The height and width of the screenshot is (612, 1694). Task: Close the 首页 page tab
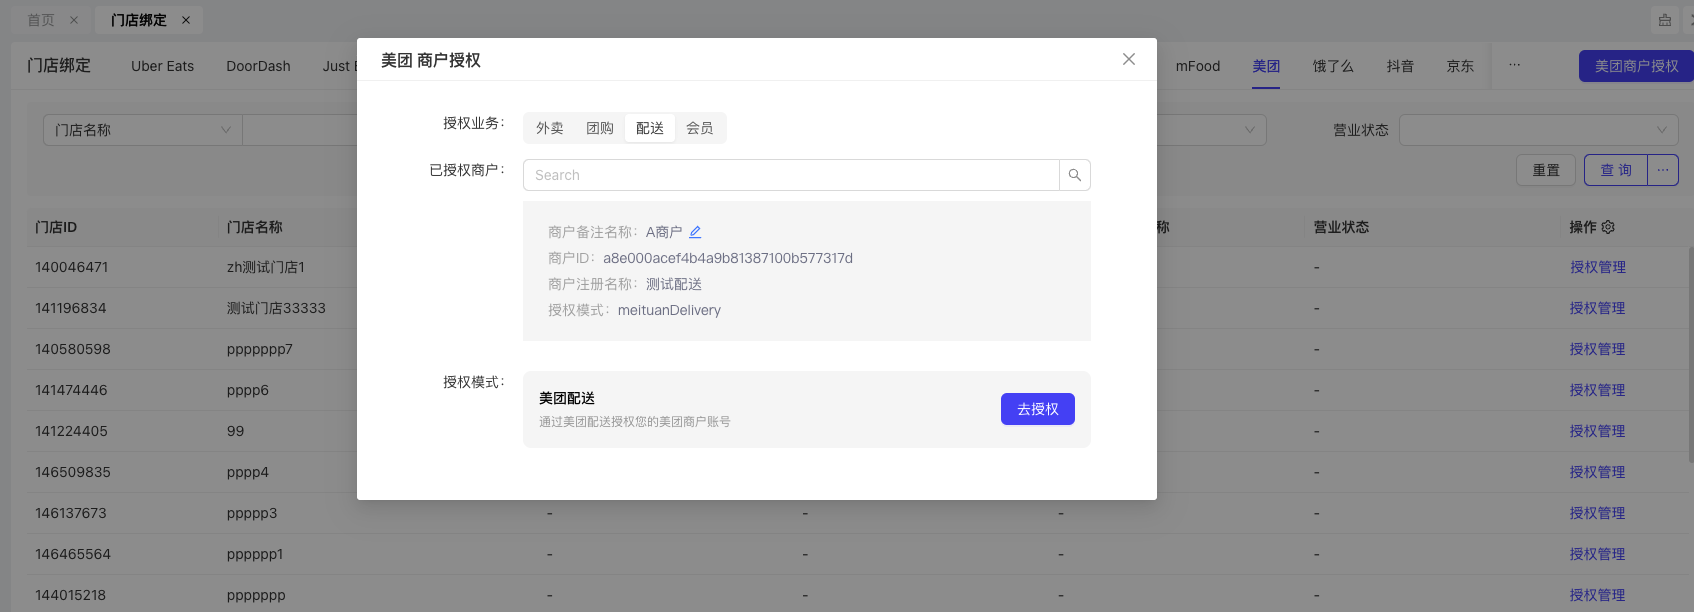(74, 20)
